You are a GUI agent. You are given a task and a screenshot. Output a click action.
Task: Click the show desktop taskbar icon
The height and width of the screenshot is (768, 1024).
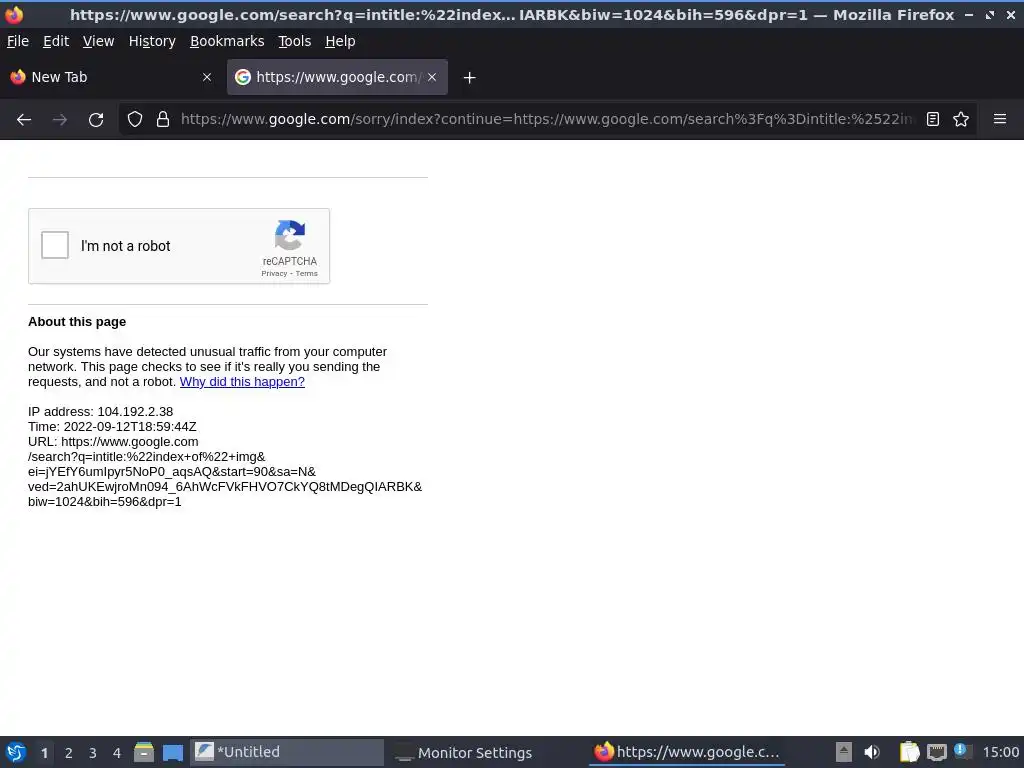173,752
